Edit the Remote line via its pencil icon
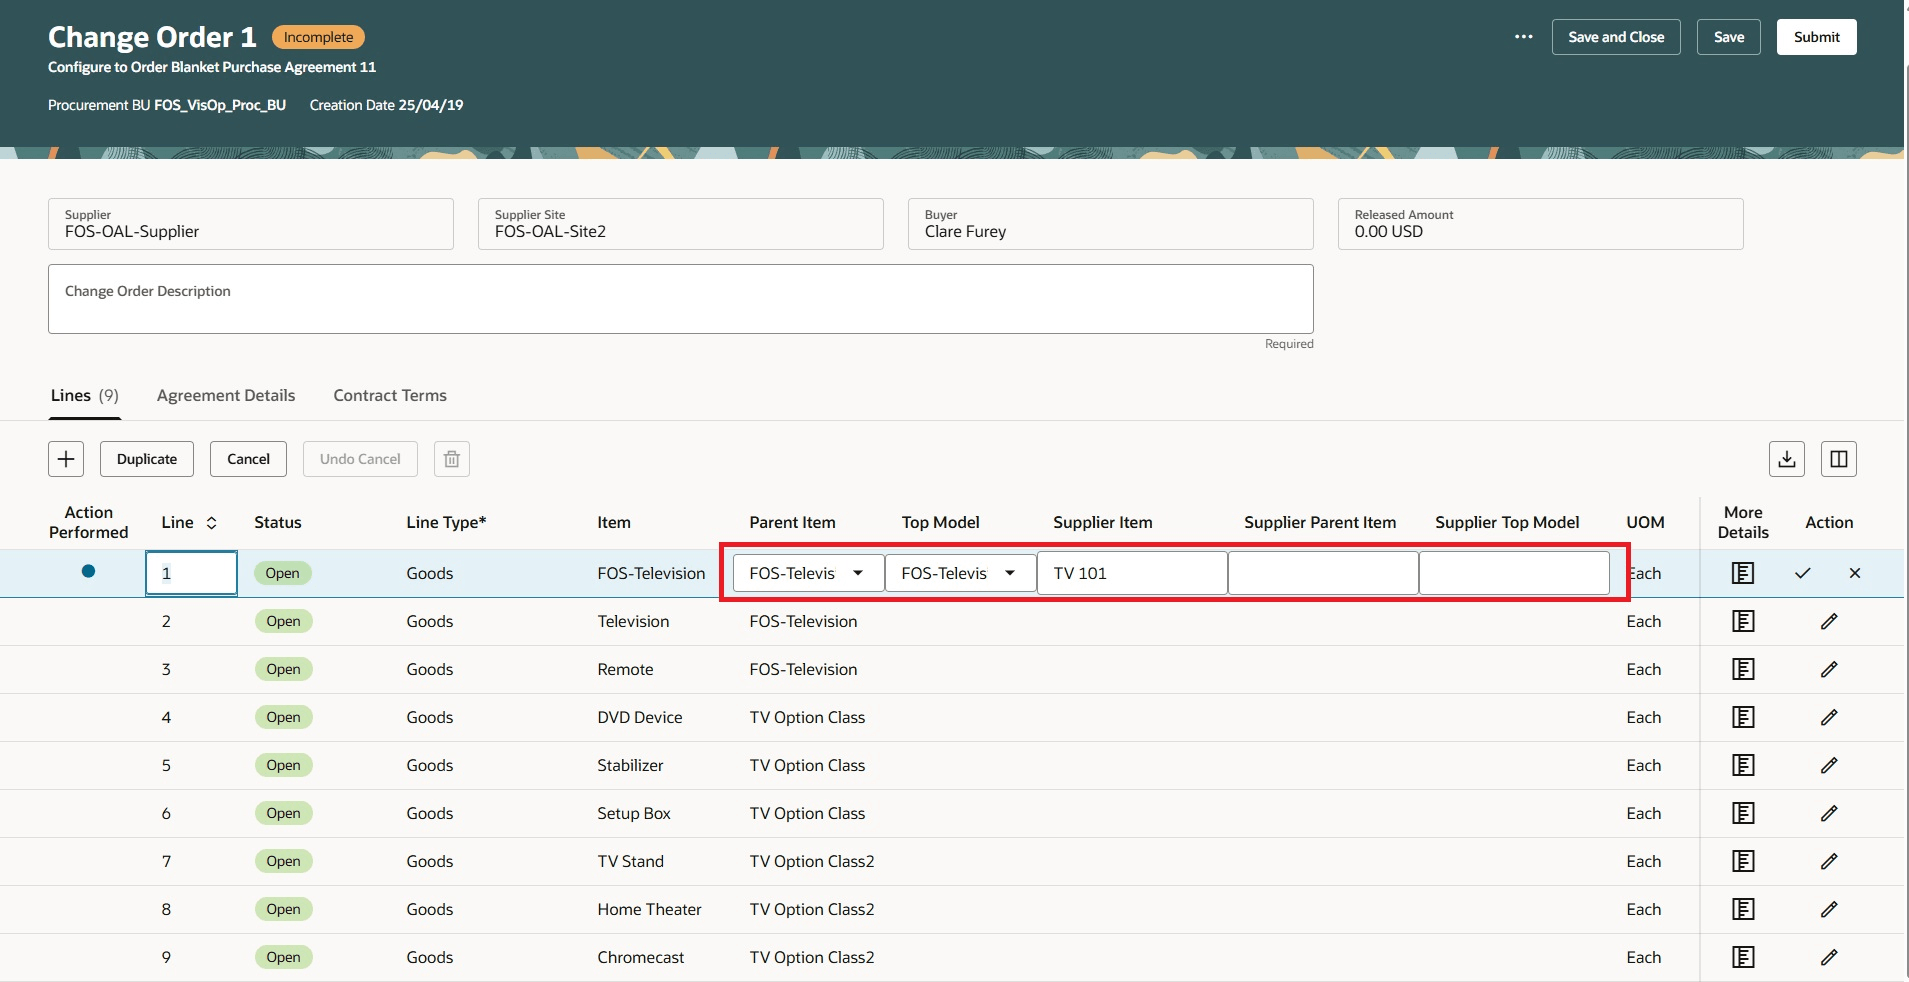Viewport: 1909px width, 982px height. click(1830, 669)
